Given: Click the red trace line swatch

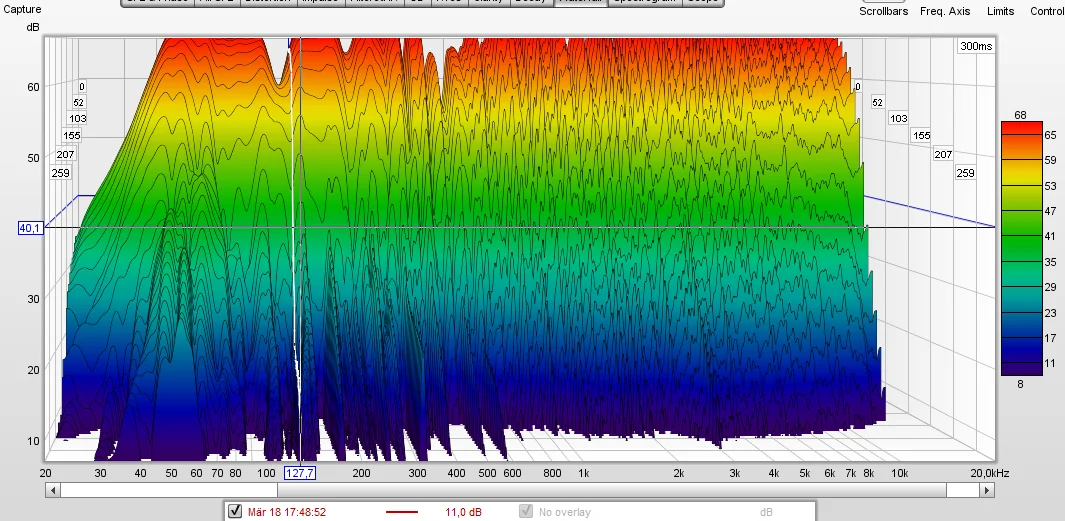Looking at the screenshot, I should point(401,512).
